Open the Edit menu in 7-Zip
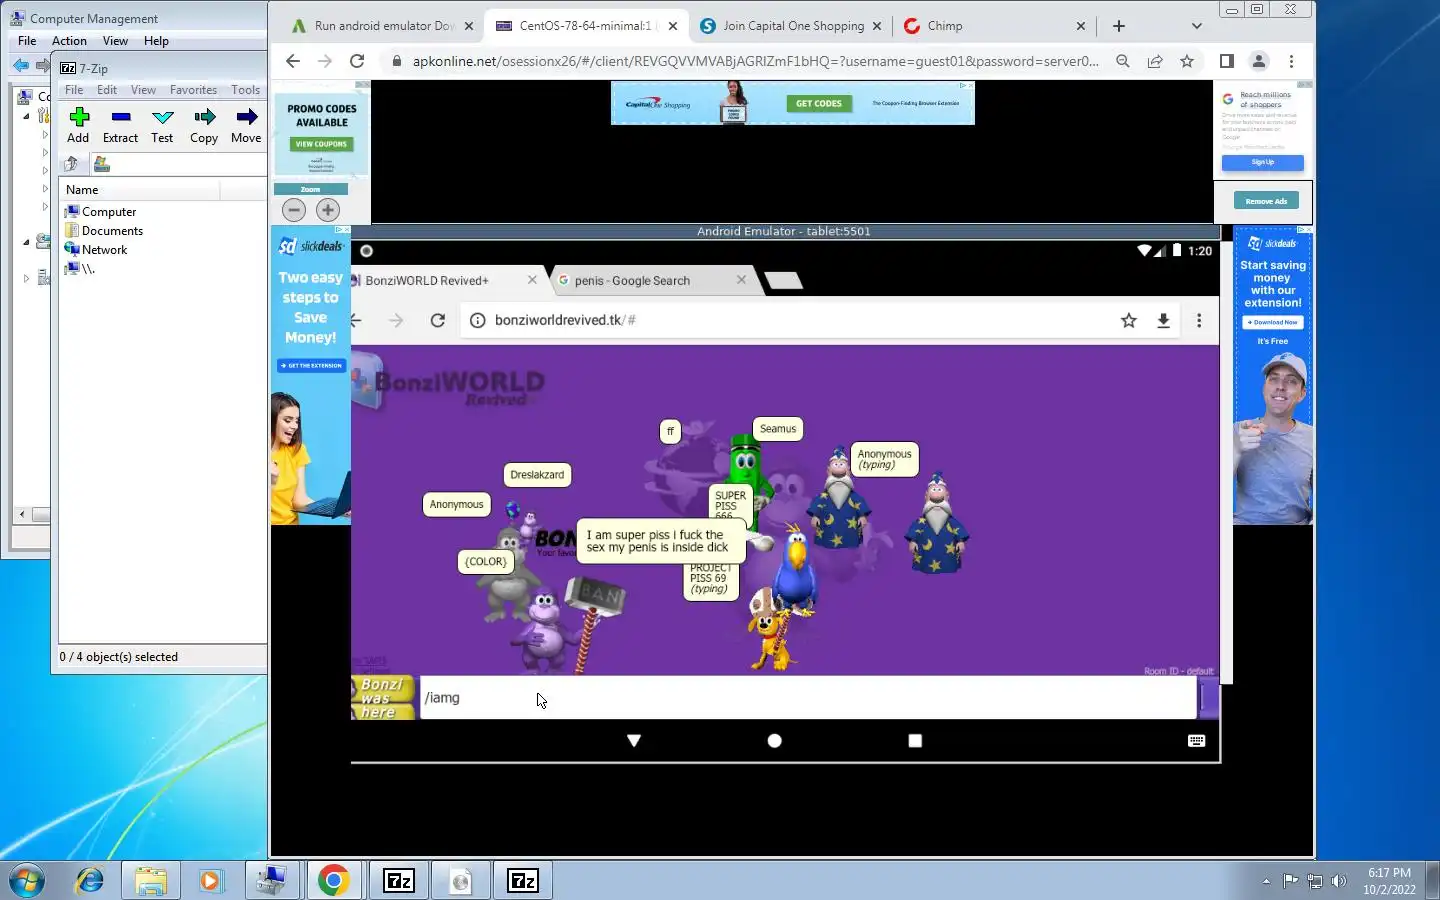The width and height of the screenshot is (1440, 900). pos(107,90)
